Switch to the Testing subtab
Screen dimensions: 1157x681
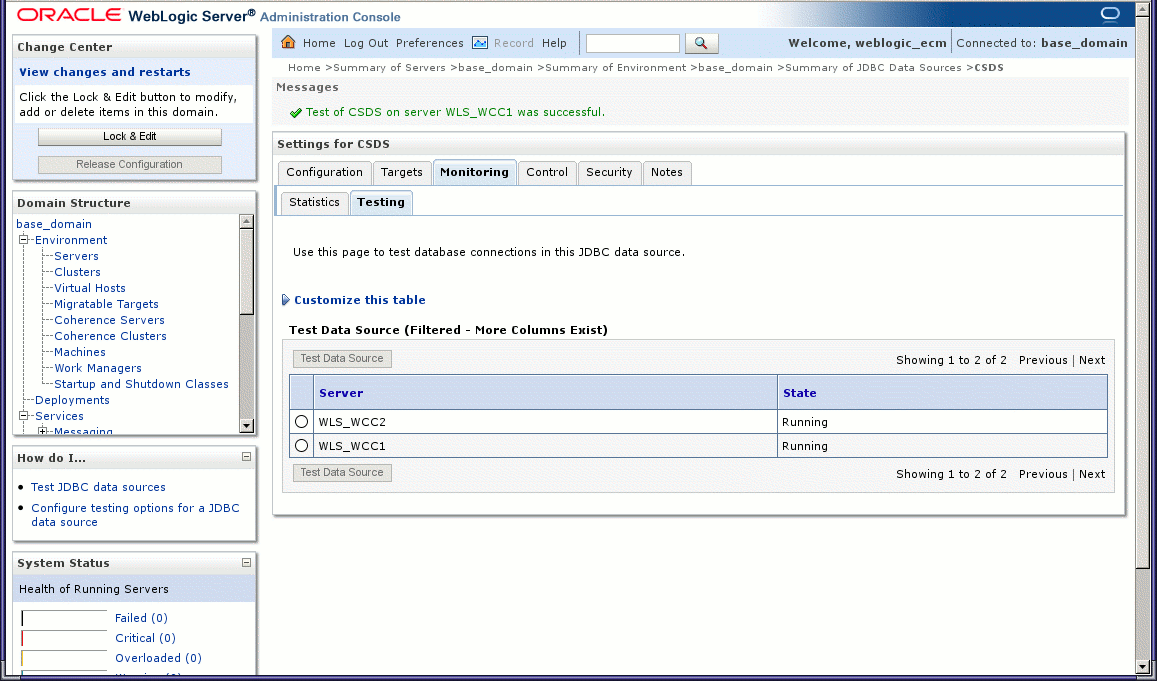tap(381, 202)
